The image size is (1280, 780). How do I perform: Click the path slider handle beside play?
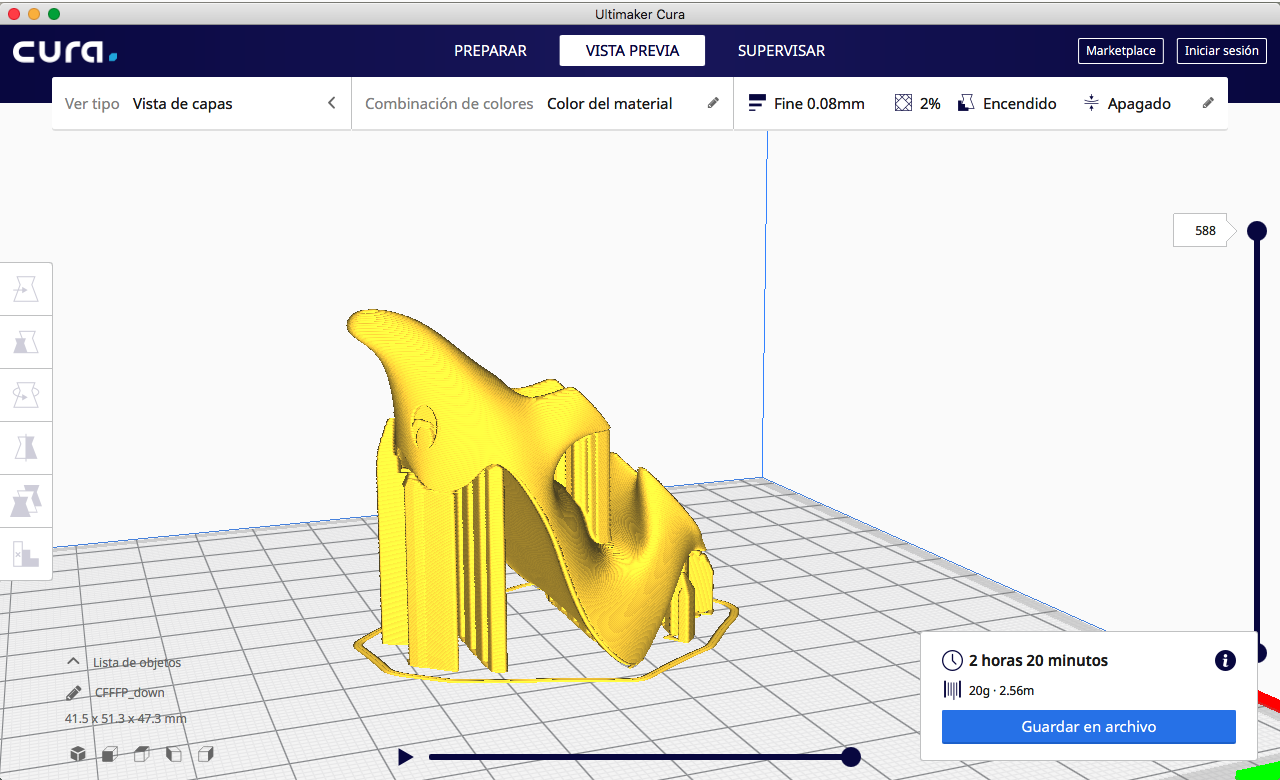point(851,757)
